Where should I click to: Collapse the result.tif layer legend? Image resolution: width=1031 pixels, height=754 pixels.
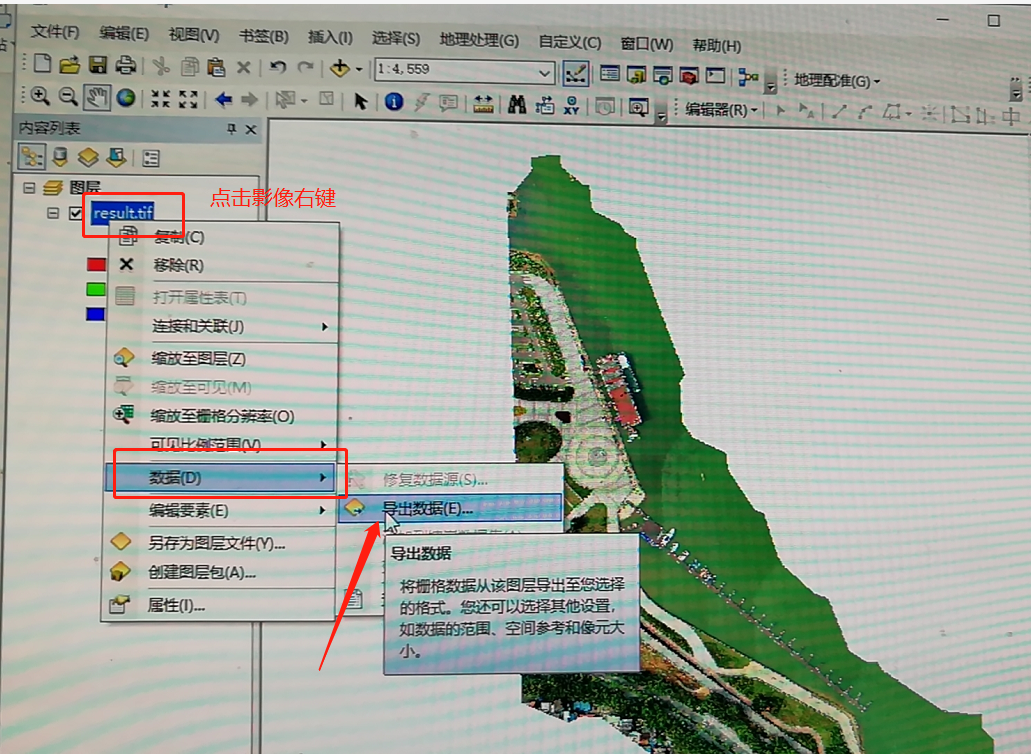click(x=53, y=213)
